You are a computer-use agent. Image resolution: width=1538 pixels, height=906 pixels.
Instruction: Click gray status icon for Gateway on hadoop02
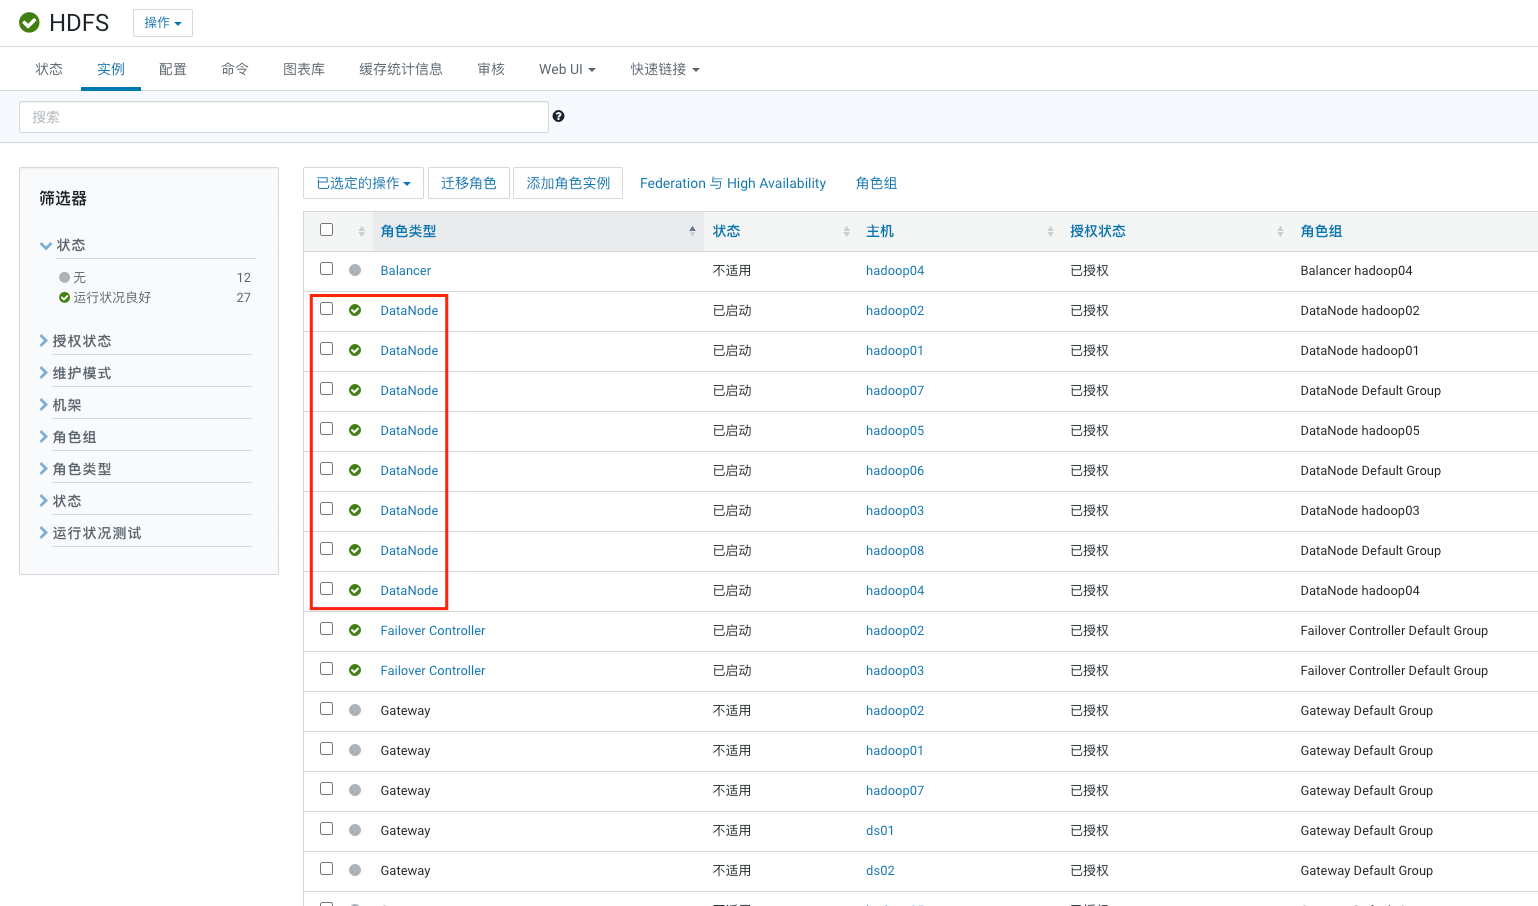click(355, 710)
